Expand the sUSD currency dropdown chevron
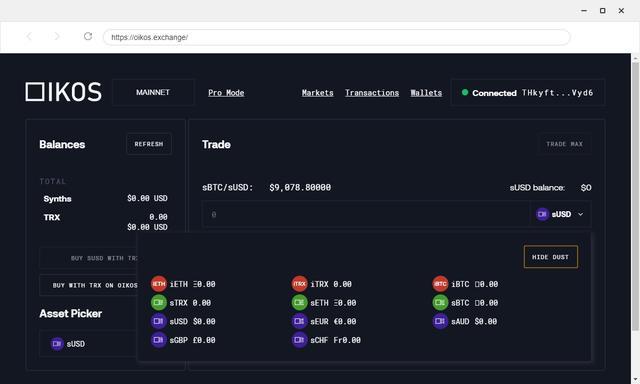 click(x=580, y=214)
